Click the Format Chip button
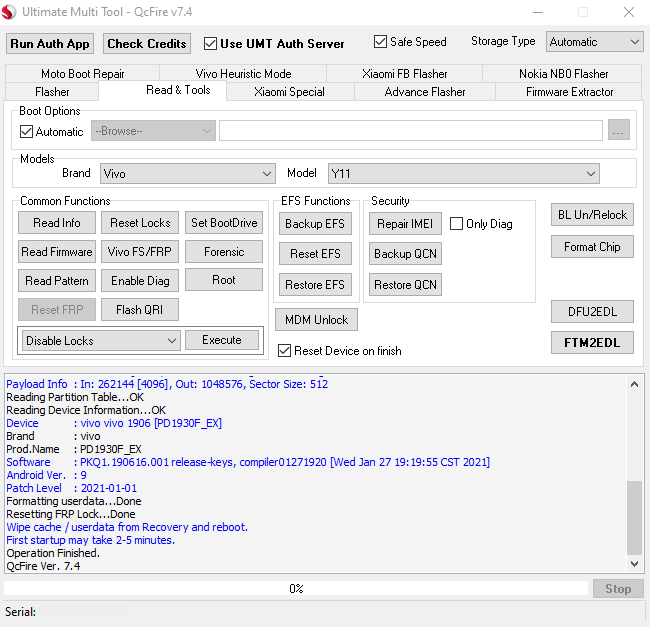 (x=592, y=247)
